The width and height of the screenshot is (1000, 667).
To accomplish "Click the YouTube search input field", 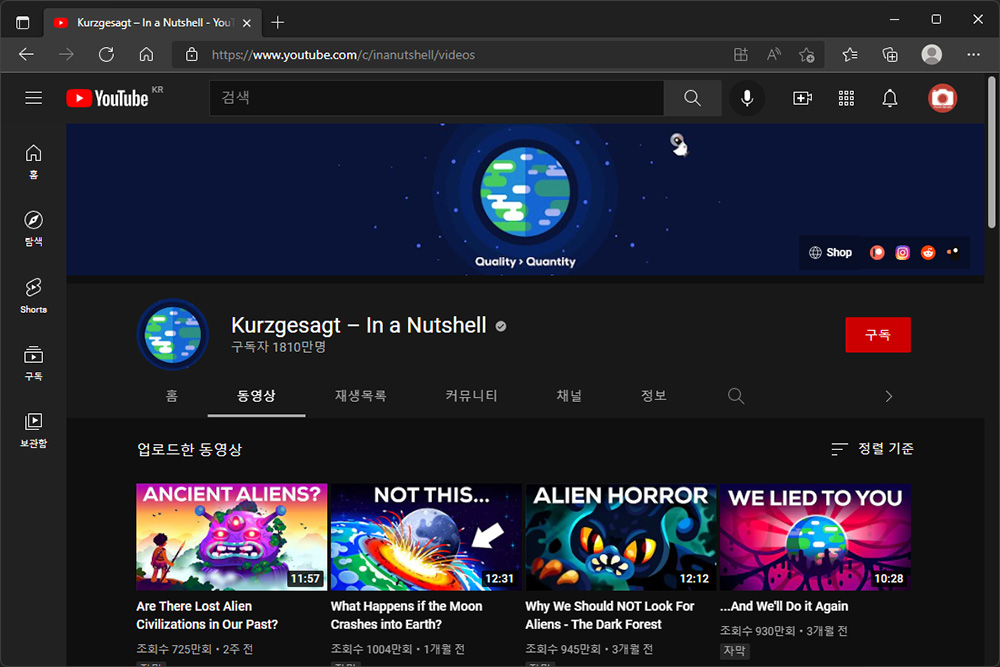I will coord(436,98).
